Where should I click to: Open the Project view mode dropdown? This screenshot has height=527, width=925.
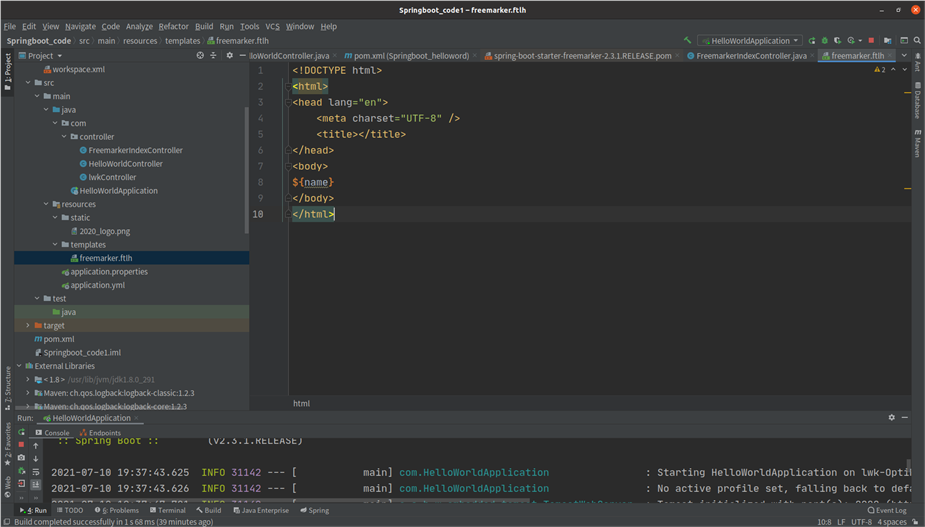point(40,55)
